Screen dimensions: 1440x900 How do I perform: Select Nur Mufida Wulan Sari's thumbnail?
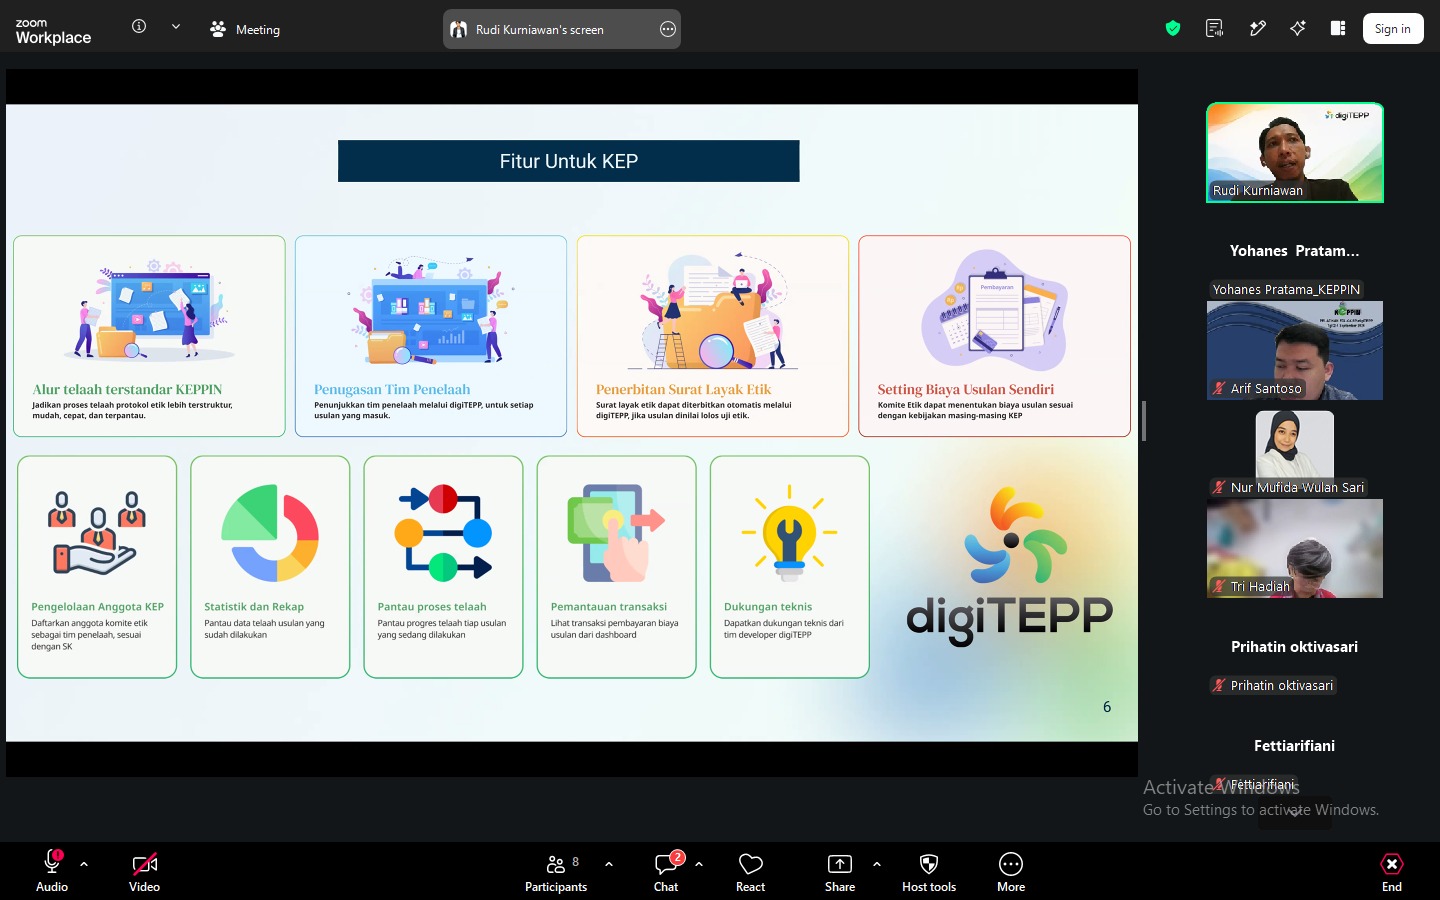pyautogui.click(x=1295, y=449)
